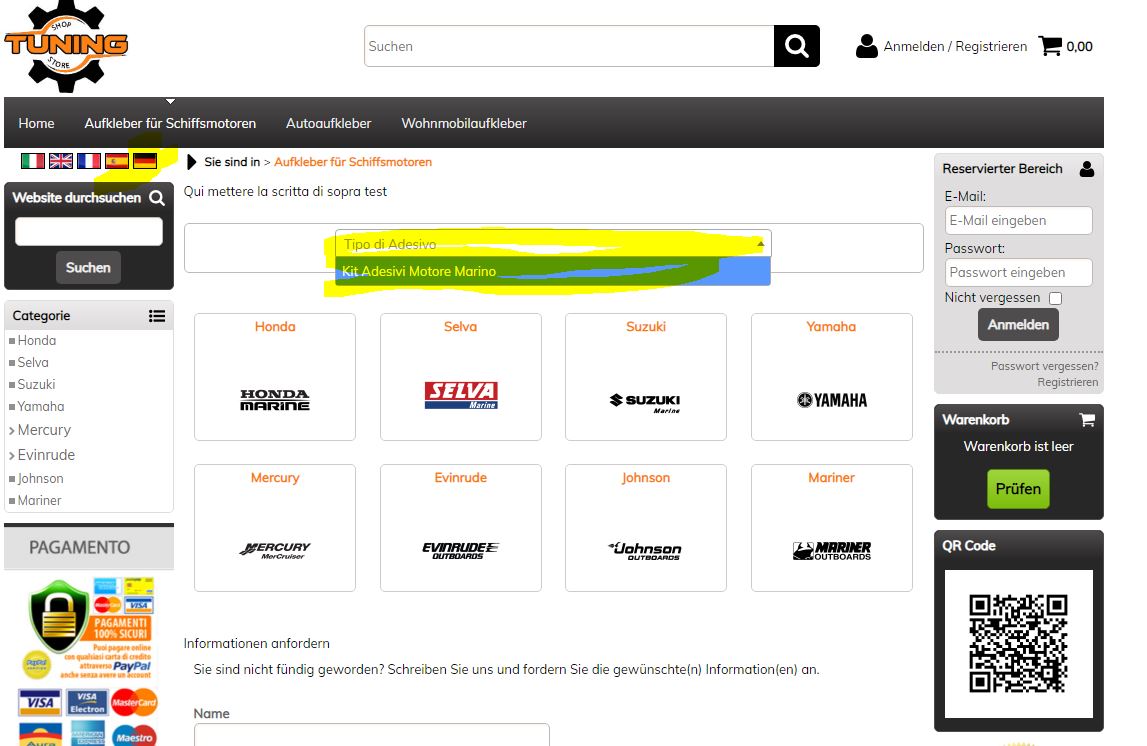
Task: Select Suzuki in the Categorie list
Action: 36,385
